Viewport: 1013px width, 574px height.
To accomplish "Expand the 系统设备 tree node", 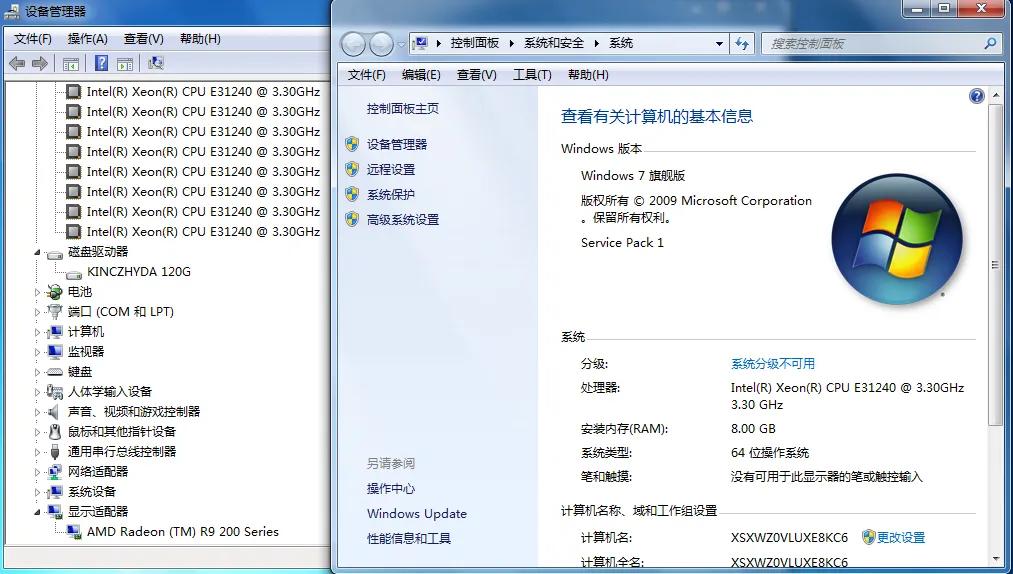I will click(37, 493).
